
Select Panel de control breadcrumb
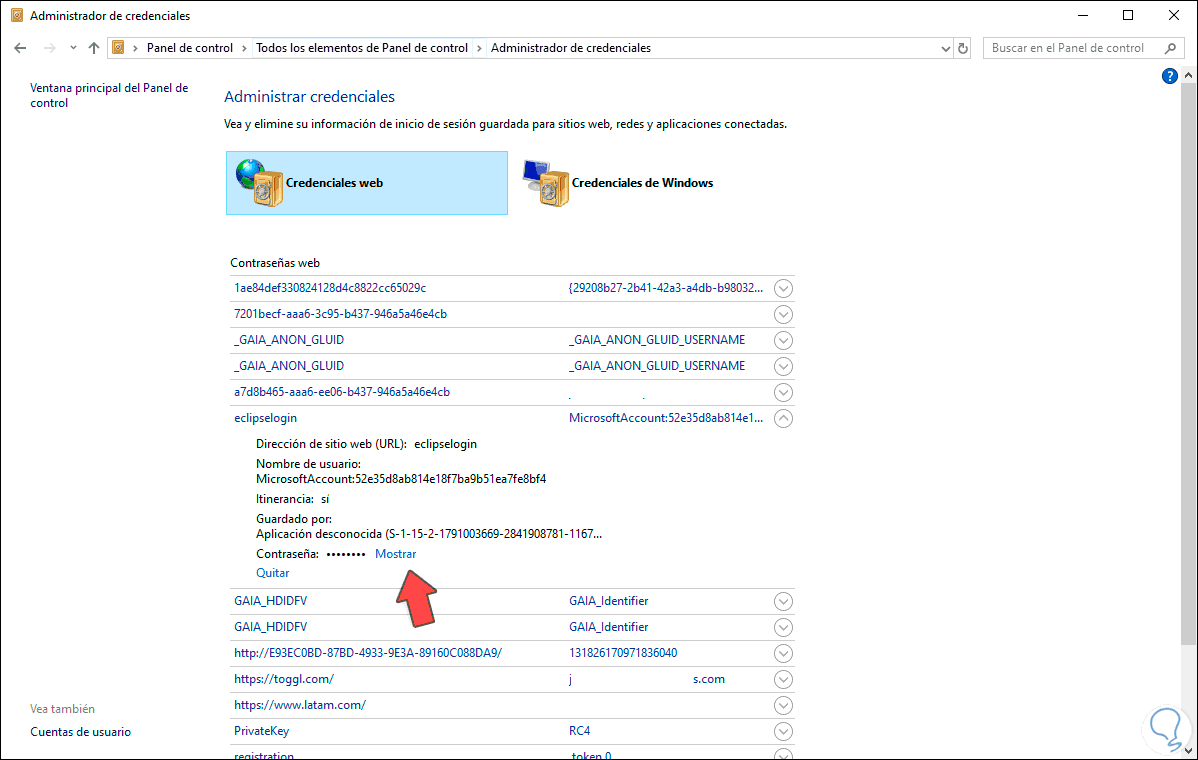point(190,48)
